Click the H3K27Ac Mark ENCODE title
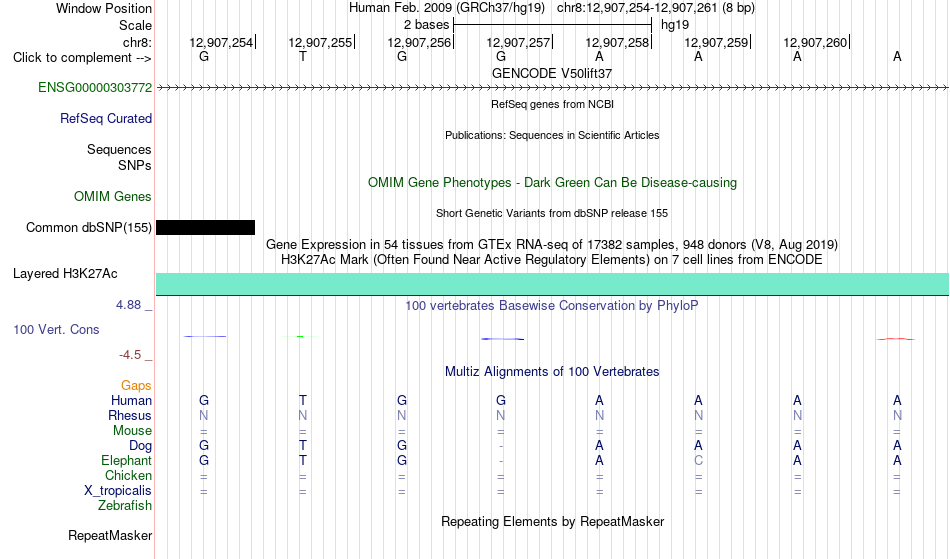The height and width of the screenshot is (559, 950). click(x=552, y=260)
